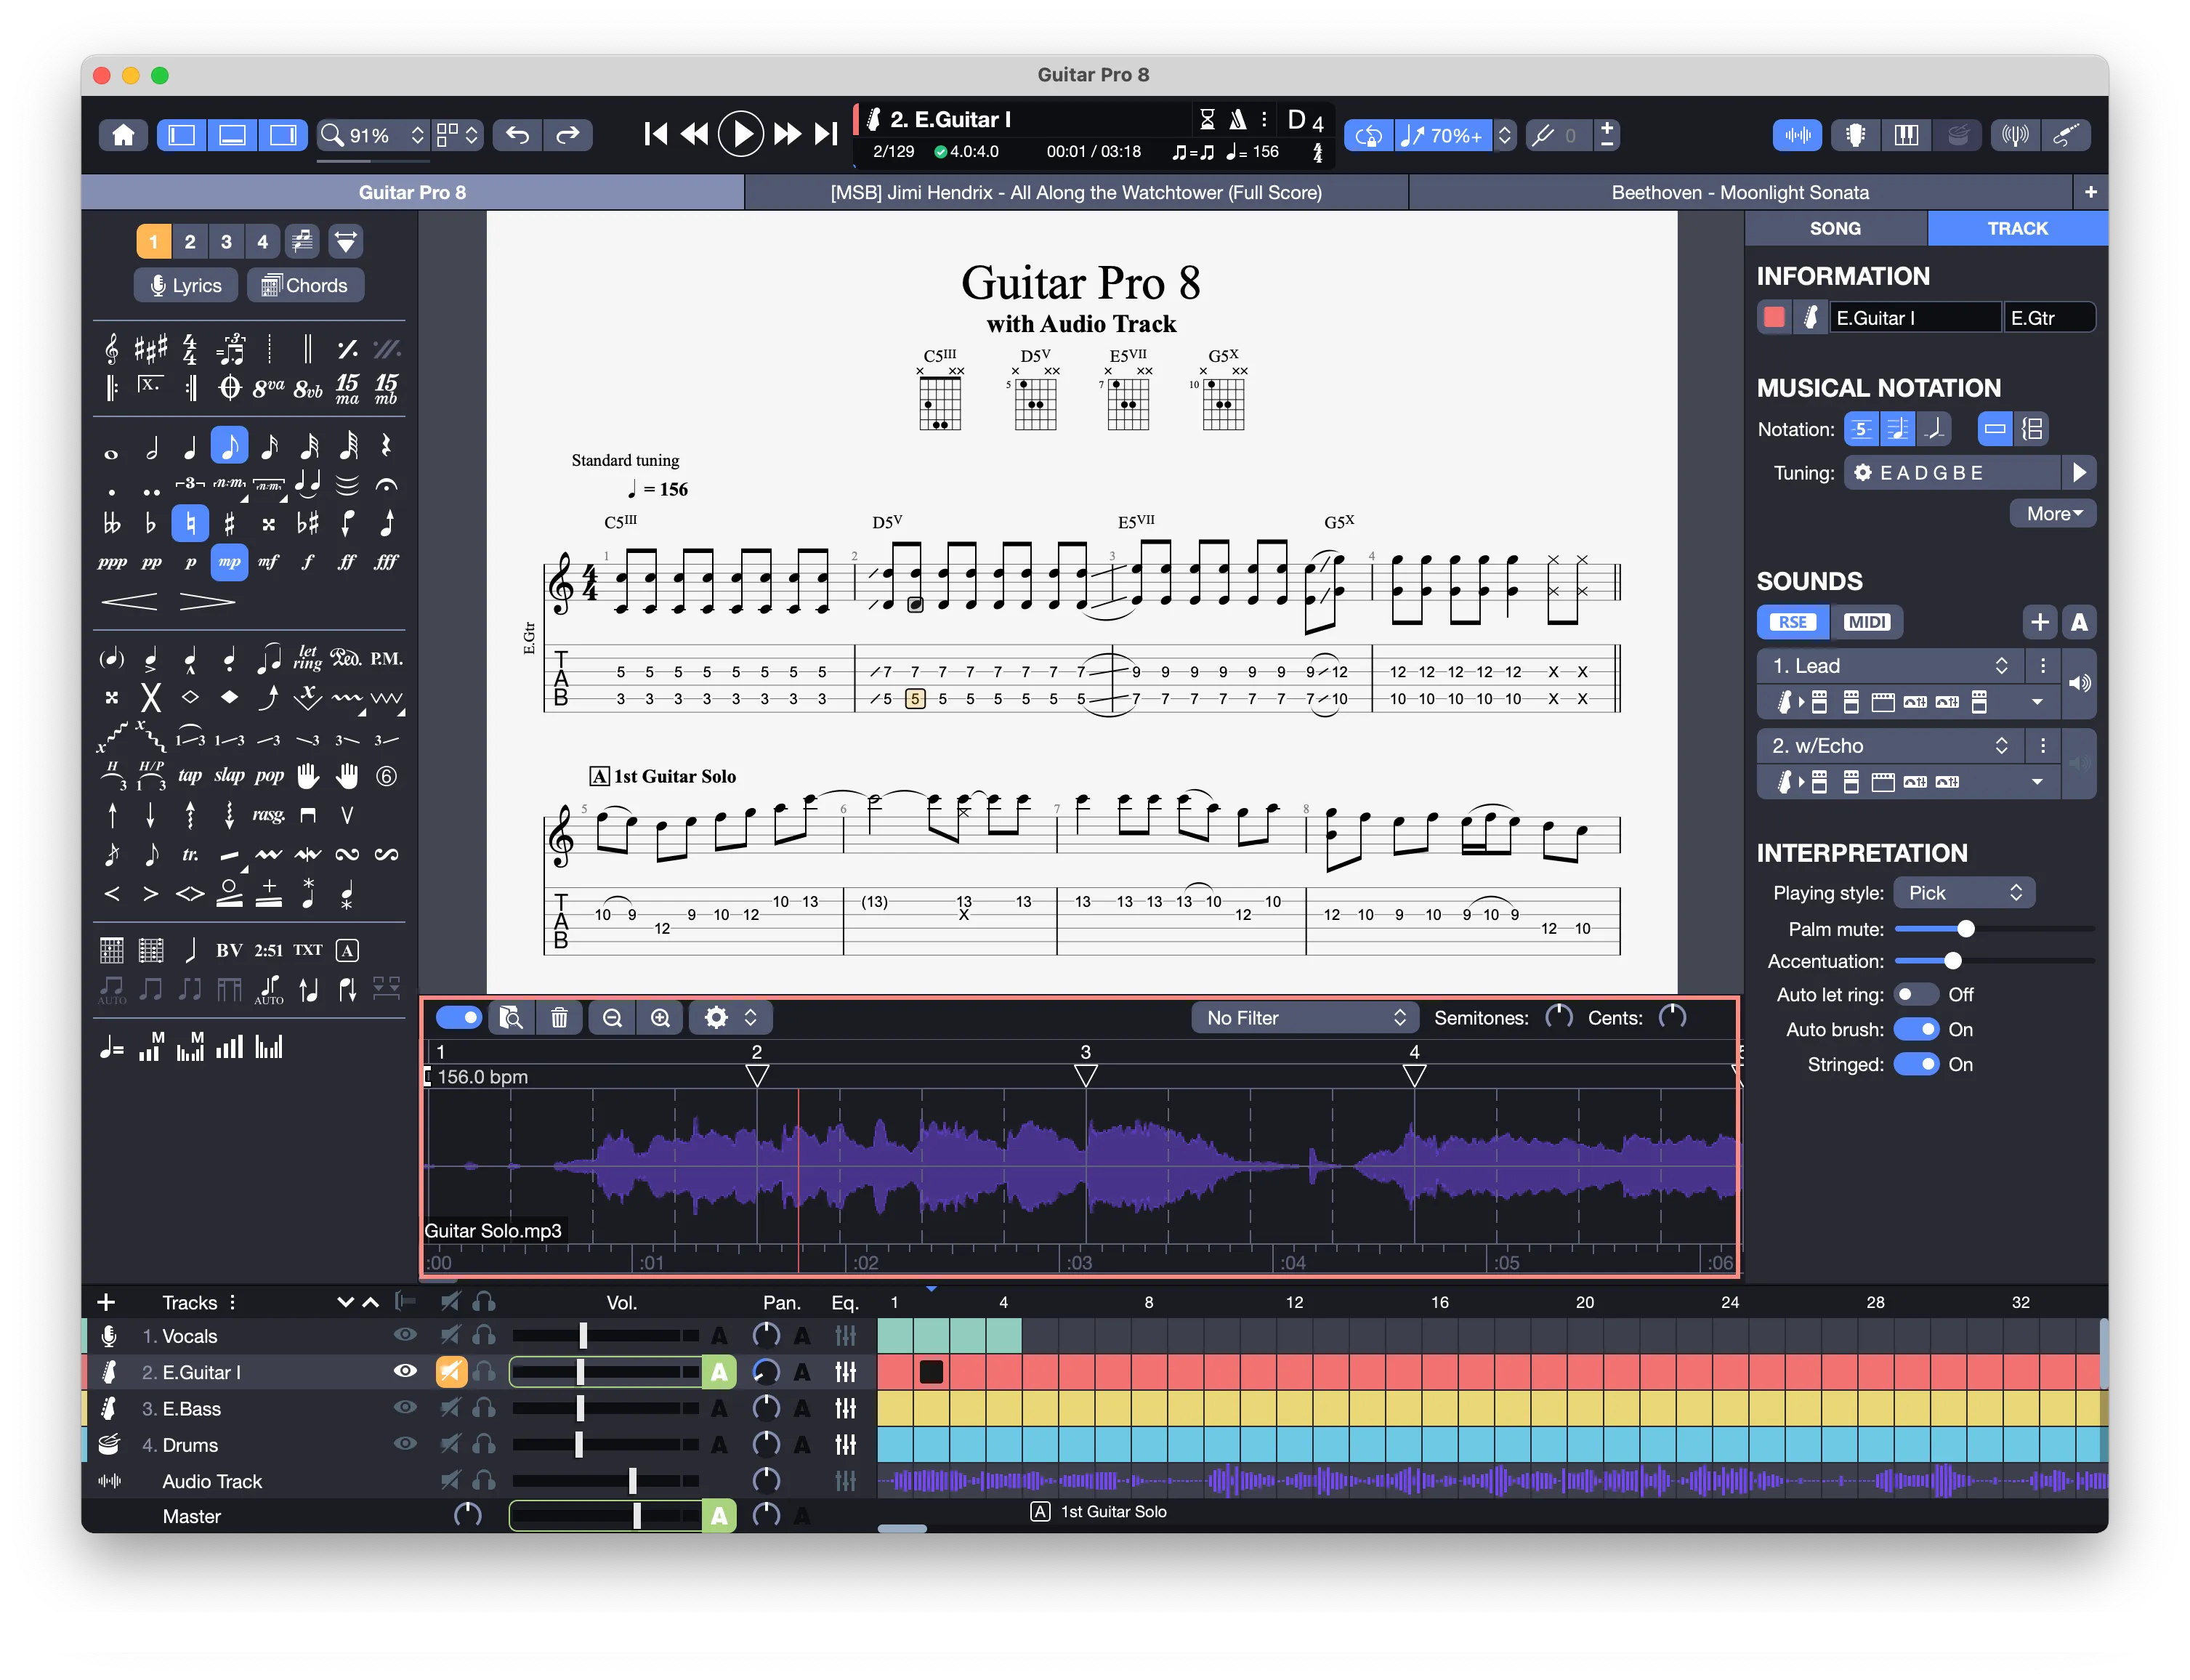
Task: Open the tuning E A D G B E selector
Action: click(1952, 473)
